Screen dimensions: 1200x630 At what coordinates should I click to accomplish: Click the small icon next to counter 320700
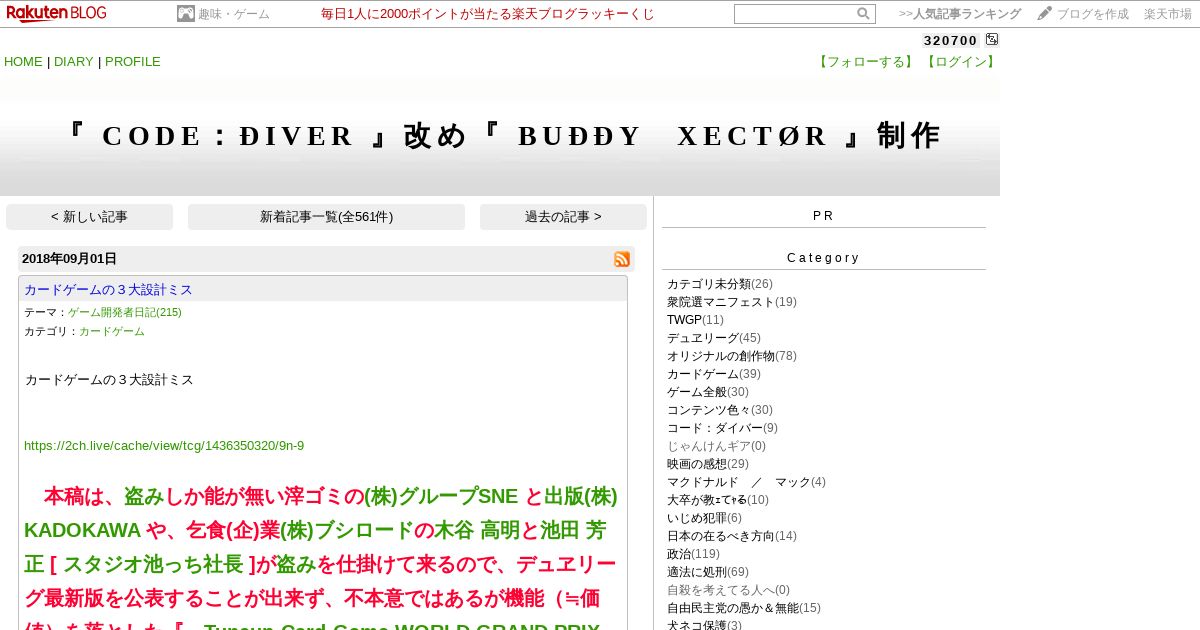click(992, 40)
